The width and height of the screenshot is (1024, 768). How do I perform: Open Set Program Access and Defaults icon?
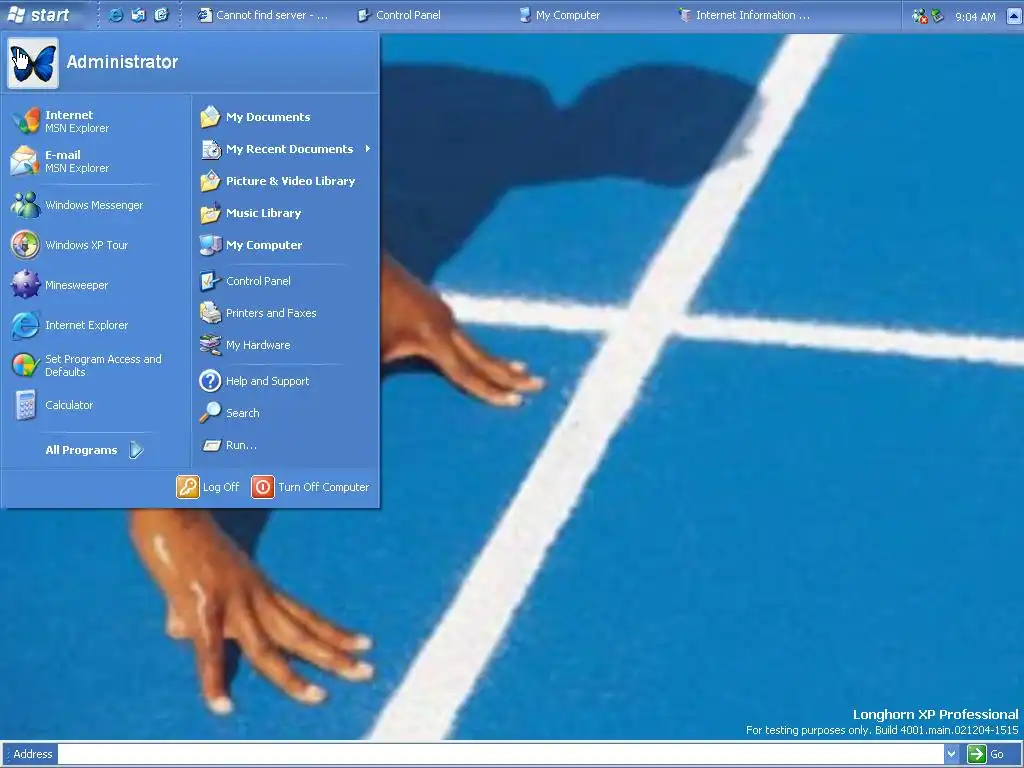pyautogui.click(x=25, y=365)
